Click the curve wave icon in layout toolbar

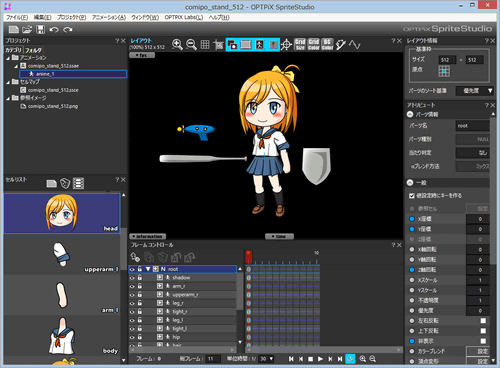pyautogui.click(x=355, y=44)
